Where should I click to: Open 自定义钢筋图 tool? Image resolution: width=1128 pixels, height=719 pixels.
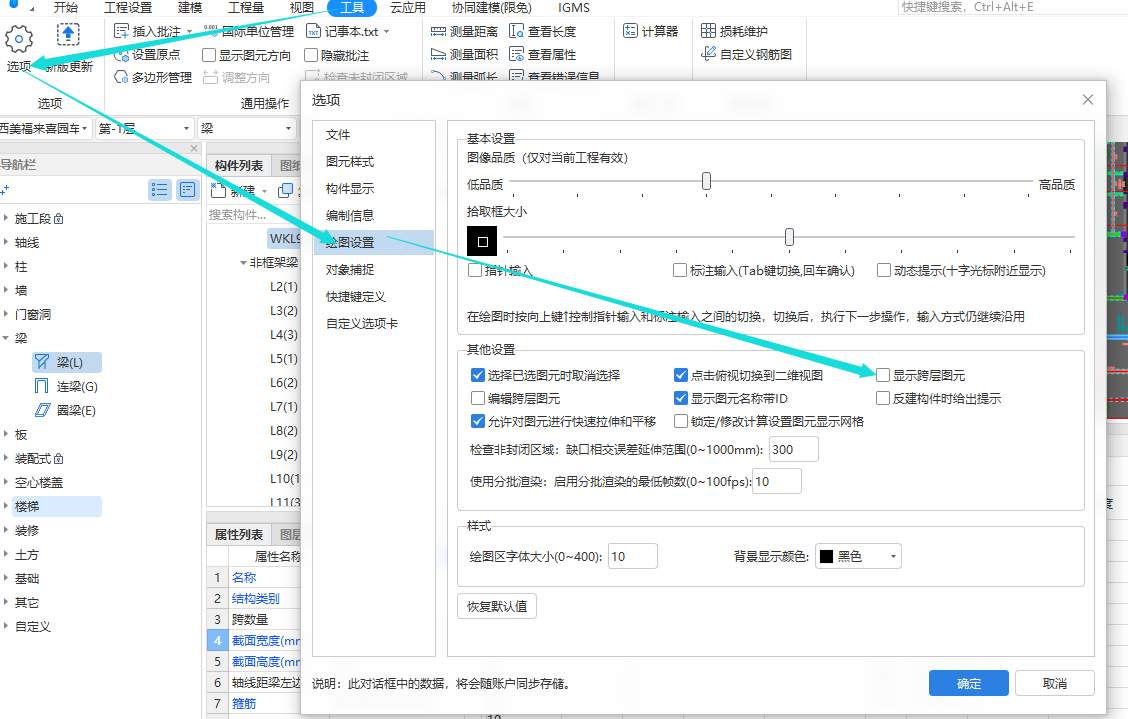point(746,55)
